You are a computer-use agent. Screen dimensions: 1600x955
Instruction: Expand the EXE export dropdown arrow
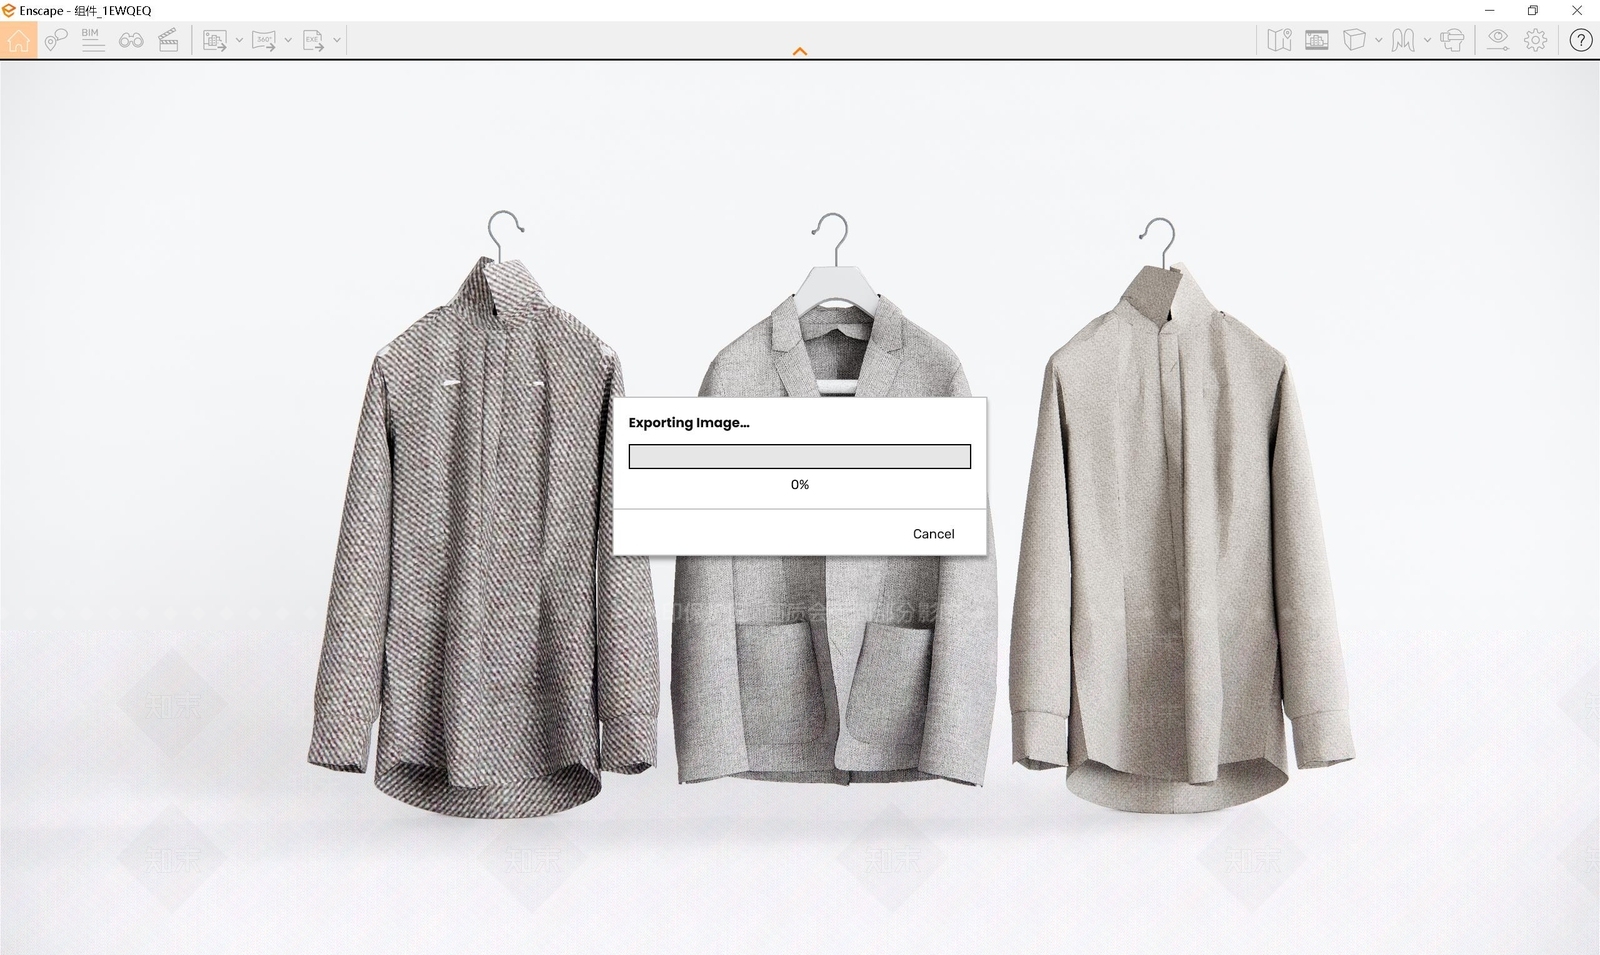pos(337,41)
